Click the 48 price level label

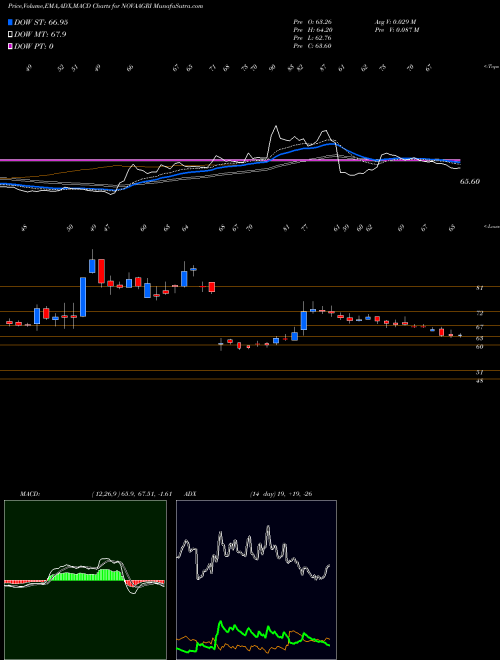(479, 381)
